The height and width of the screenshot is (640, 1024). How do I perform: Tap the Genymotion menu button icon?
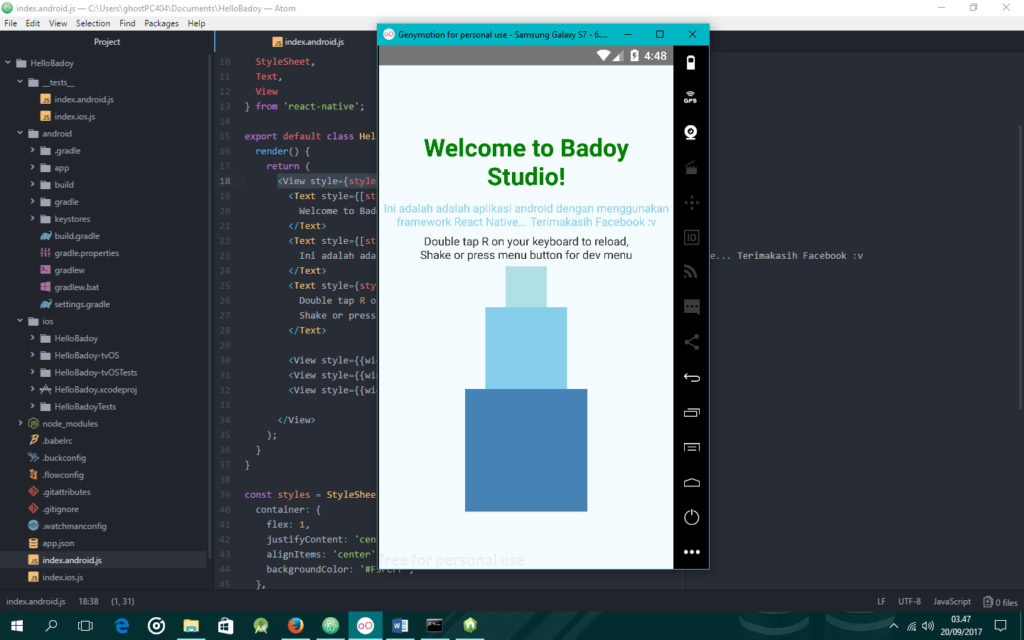pyautogui.click(x=691, y=447)
